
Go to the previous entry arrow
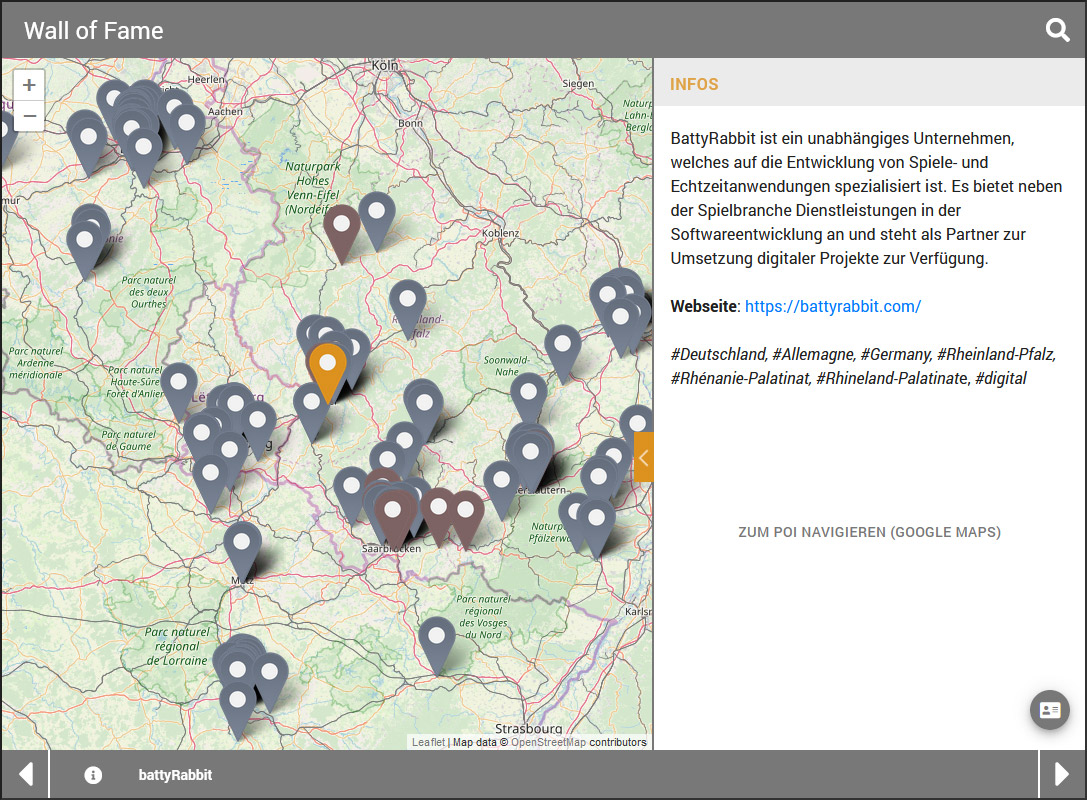[x=26, y=775]
